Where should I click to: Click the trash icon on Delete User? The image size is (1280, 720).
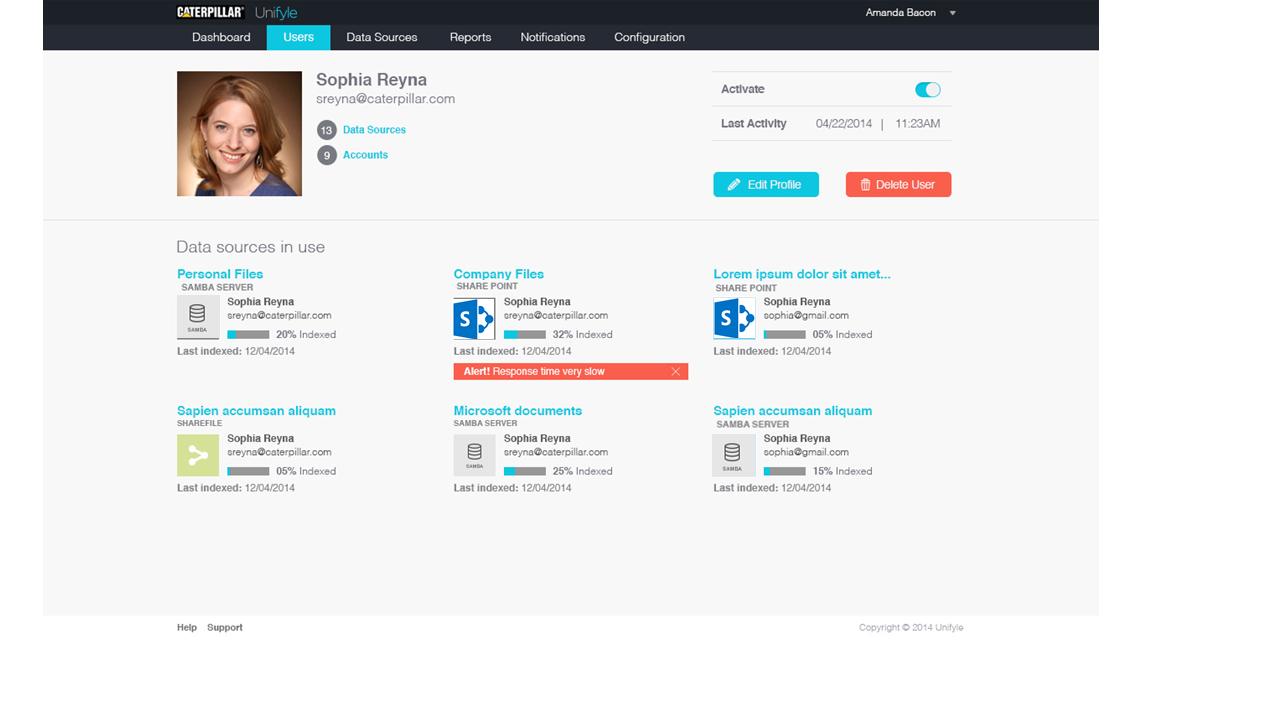(865, 184)
